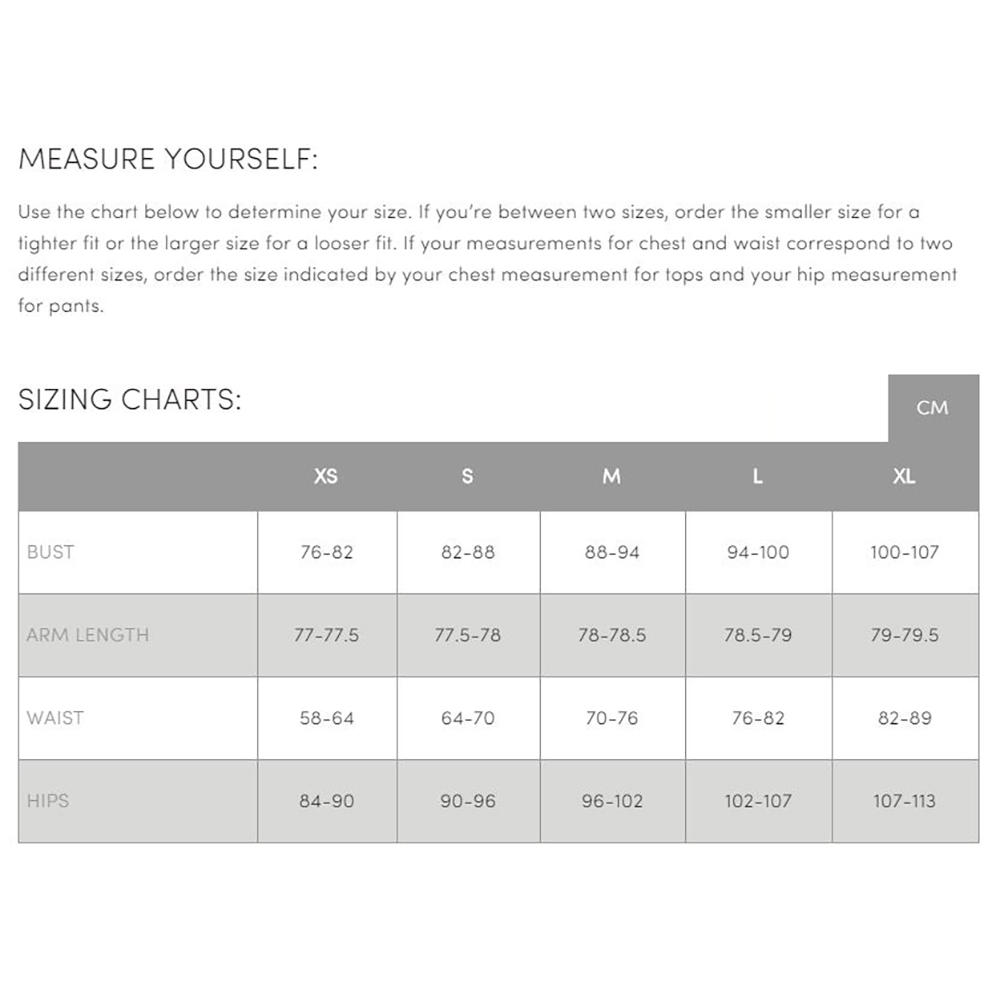The height and width of the screenshot is (1000, 1000).
Task: Select the XL size column header
Action: coord(905,476)
